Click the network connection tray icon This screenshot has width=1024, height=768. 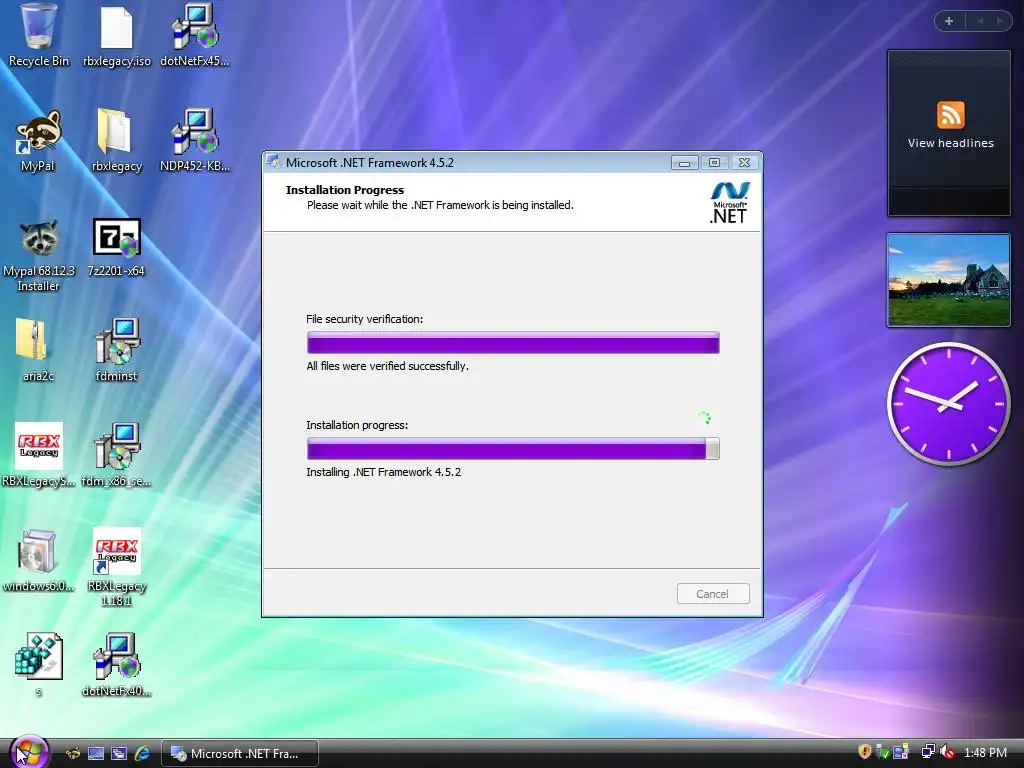point(927,752)
